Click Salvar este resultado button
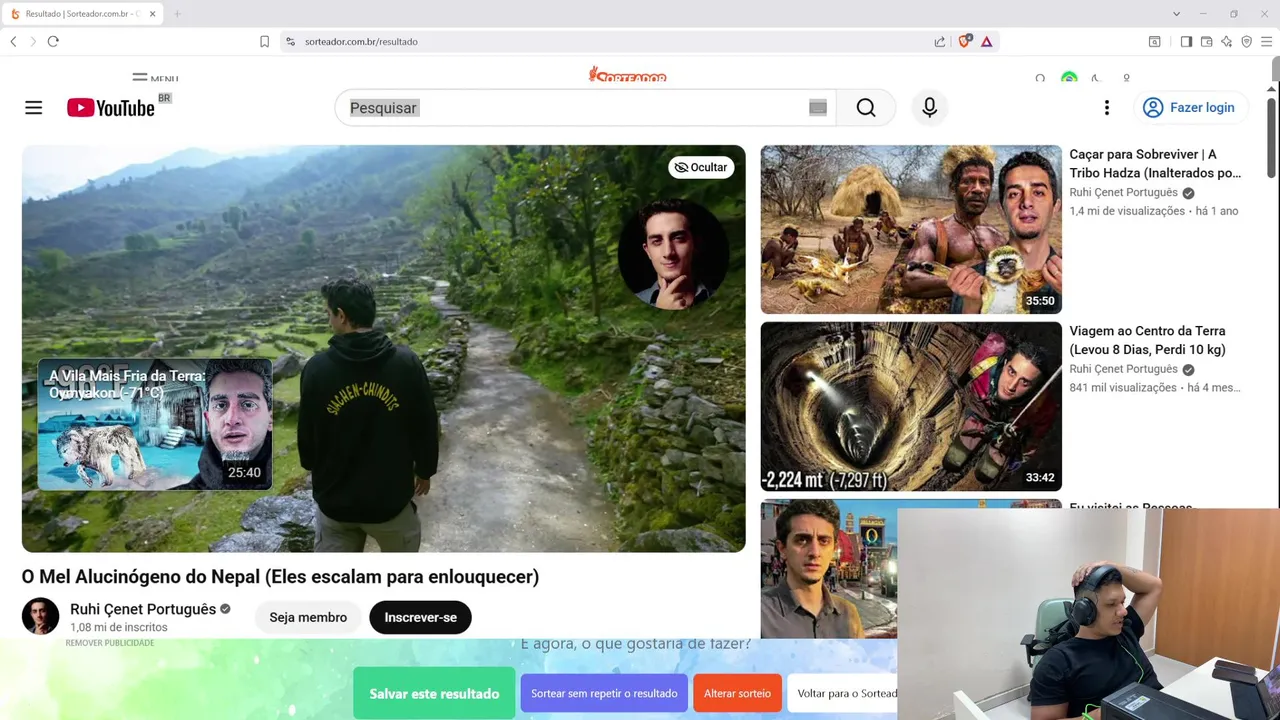 [x=434, y=693]
